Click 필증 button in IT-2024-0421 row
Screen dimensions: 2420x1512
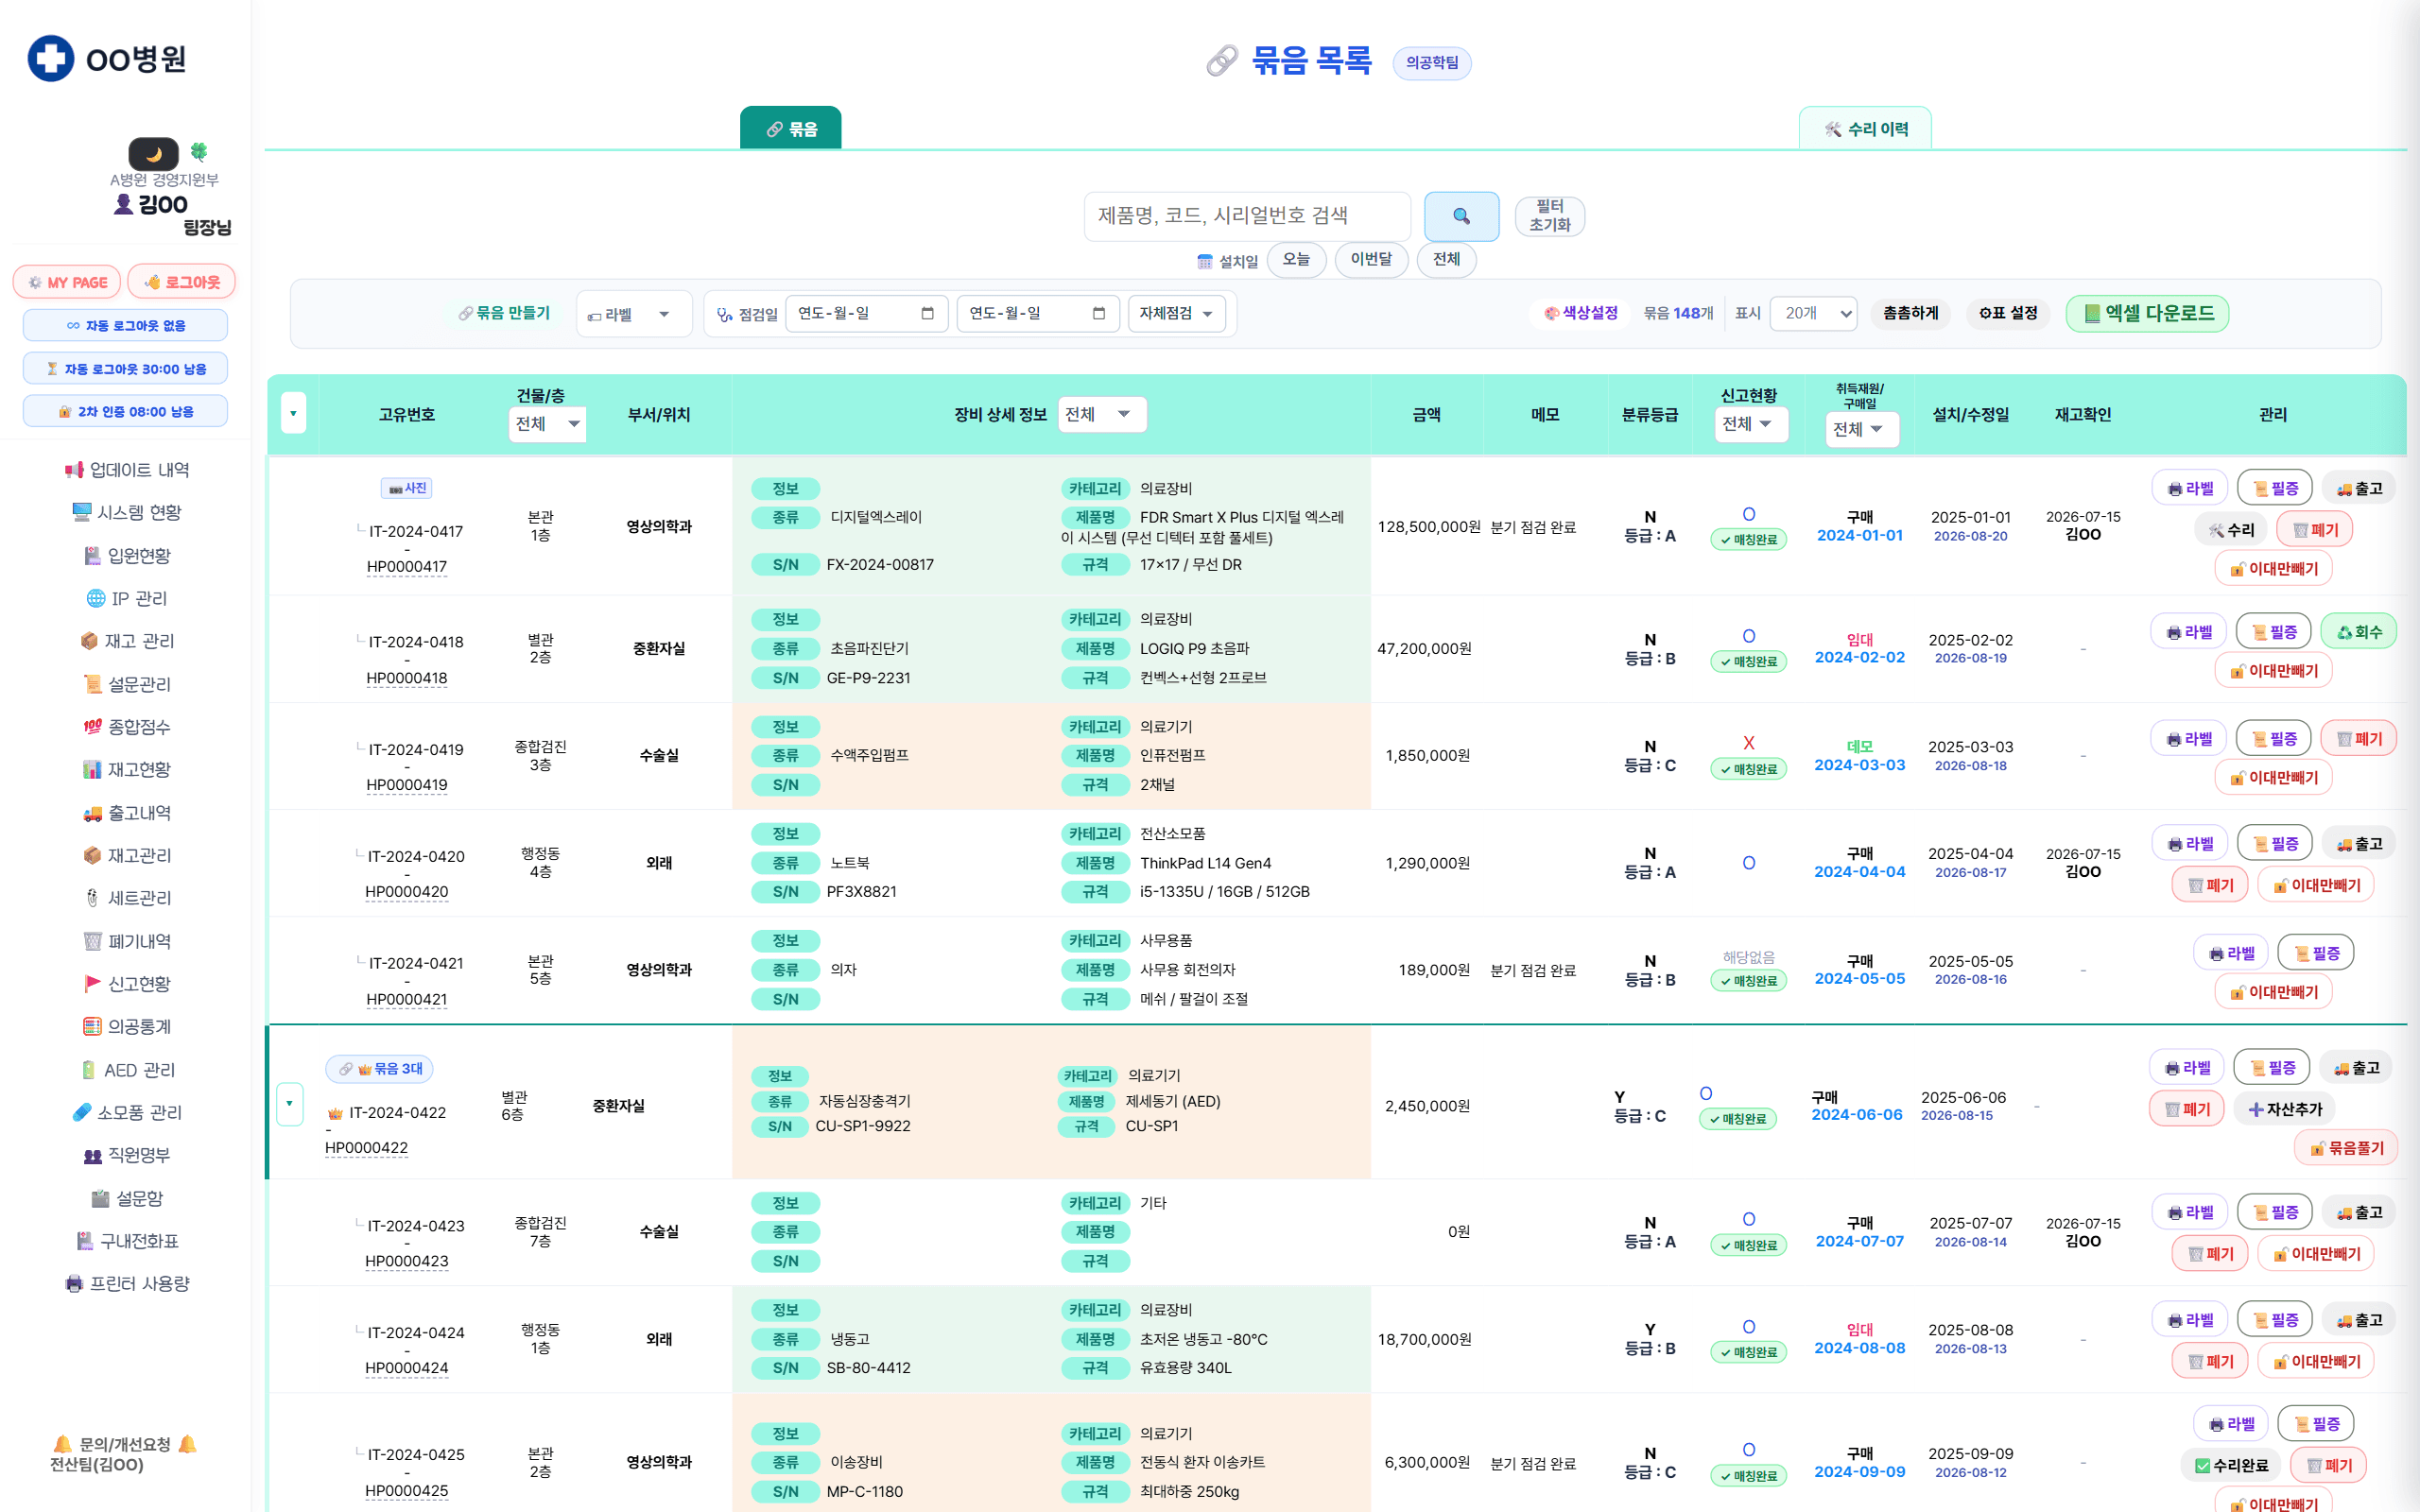(2316, 953)
